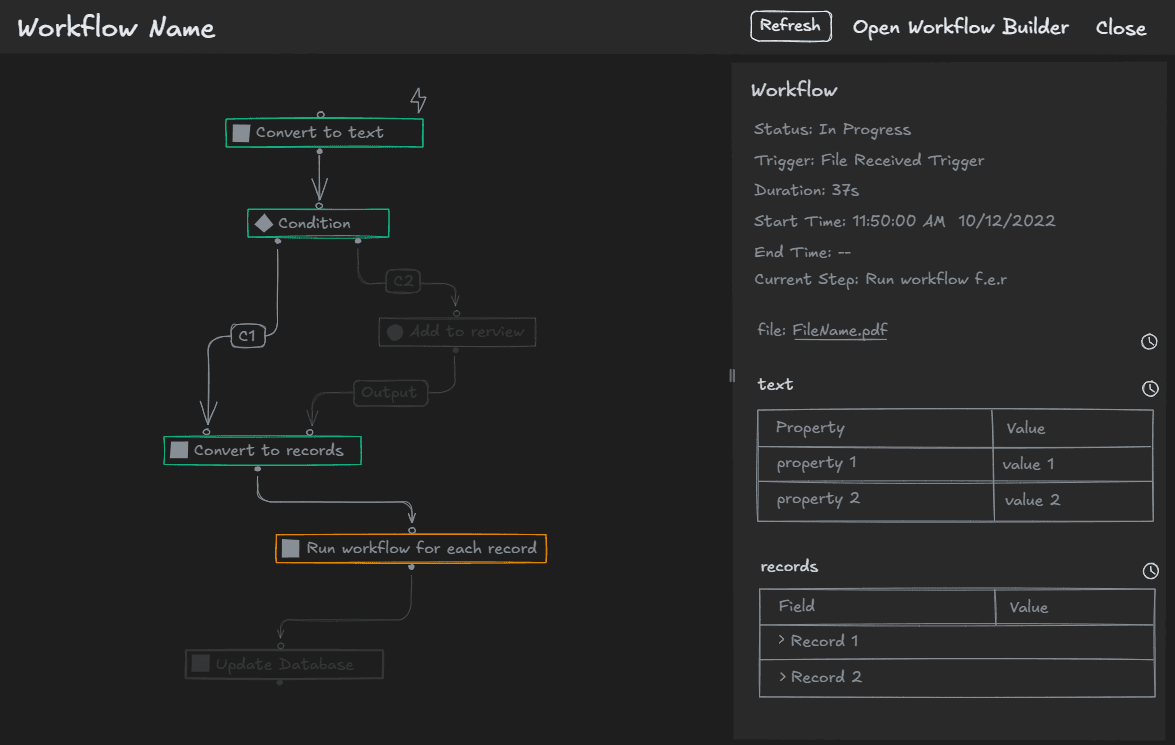The image size is (1175, 745).
Task: Click the lightning bolt trigger icon
Action: [x=418, y=100]
